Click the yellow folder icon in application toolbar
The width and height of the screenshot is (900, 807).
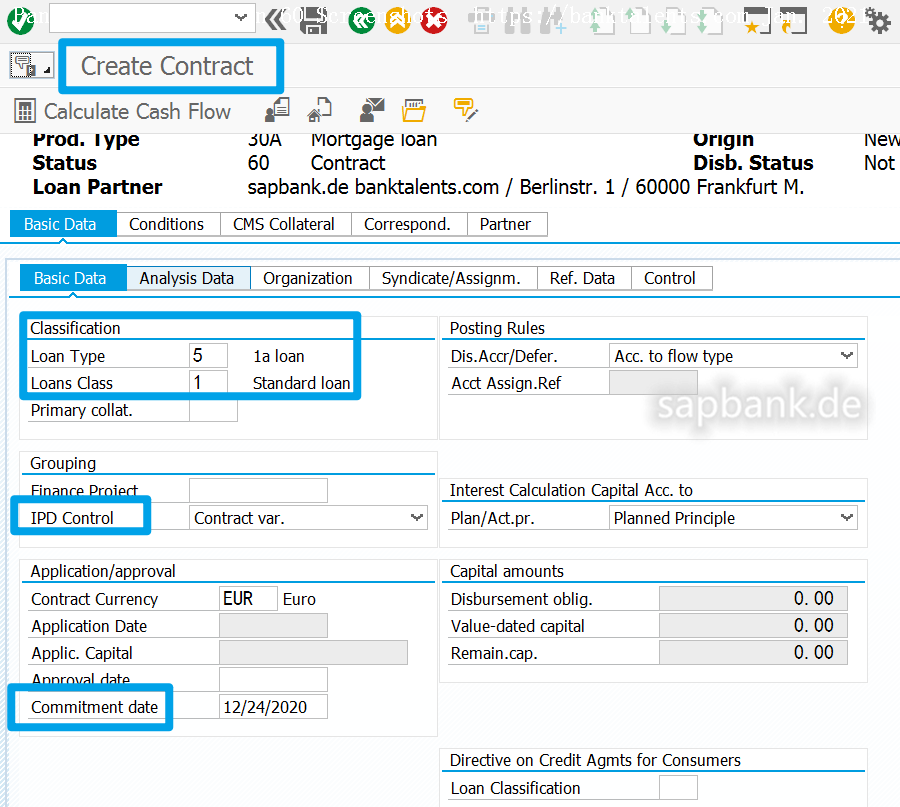tap(414, 110)
